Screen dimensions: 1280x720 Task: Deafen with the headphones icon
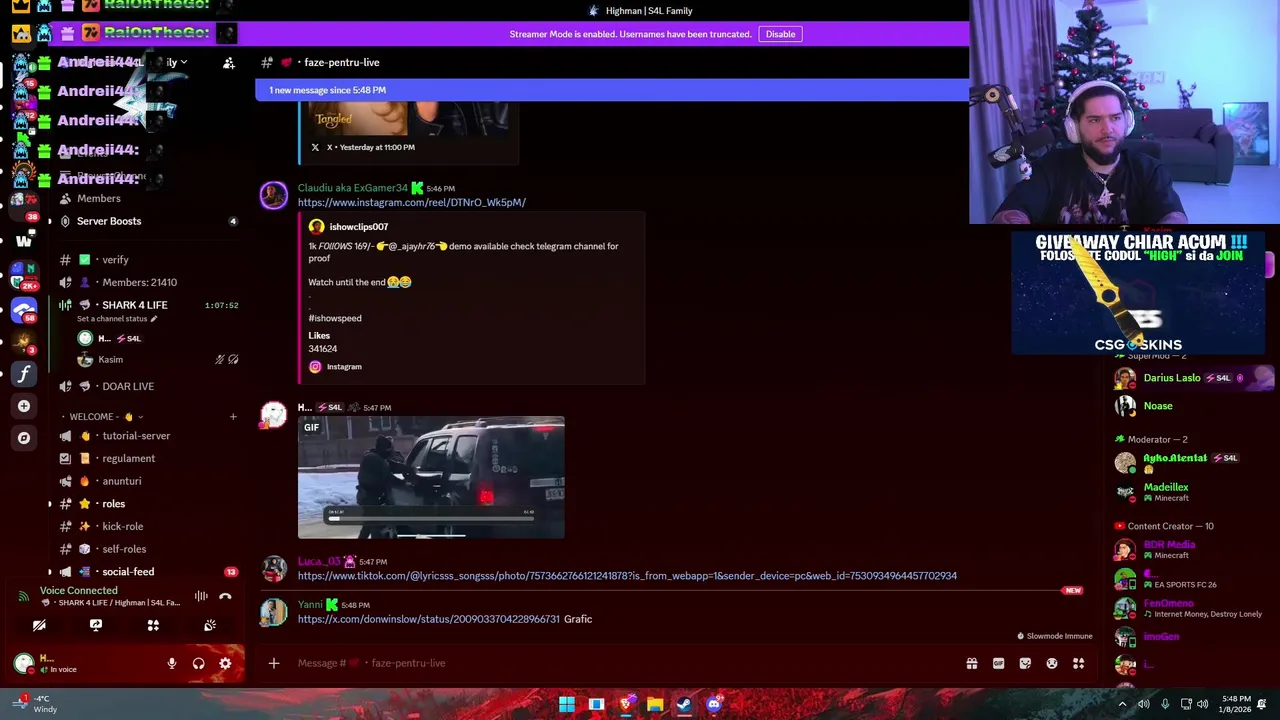pos(198,663)
